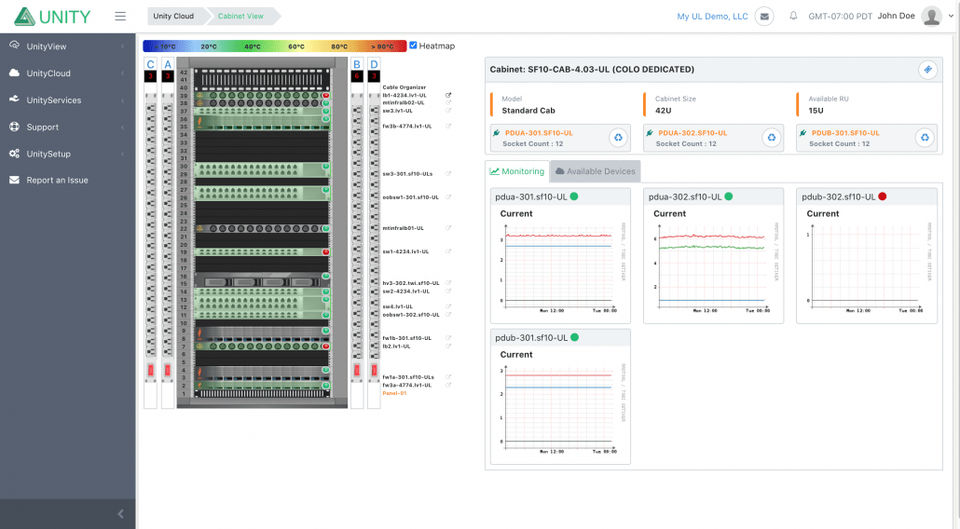Image resolution: width=960 pixels, height=529 pixels.
Task: Switch to the Available Devices tab
Action: tap(594, 171)
